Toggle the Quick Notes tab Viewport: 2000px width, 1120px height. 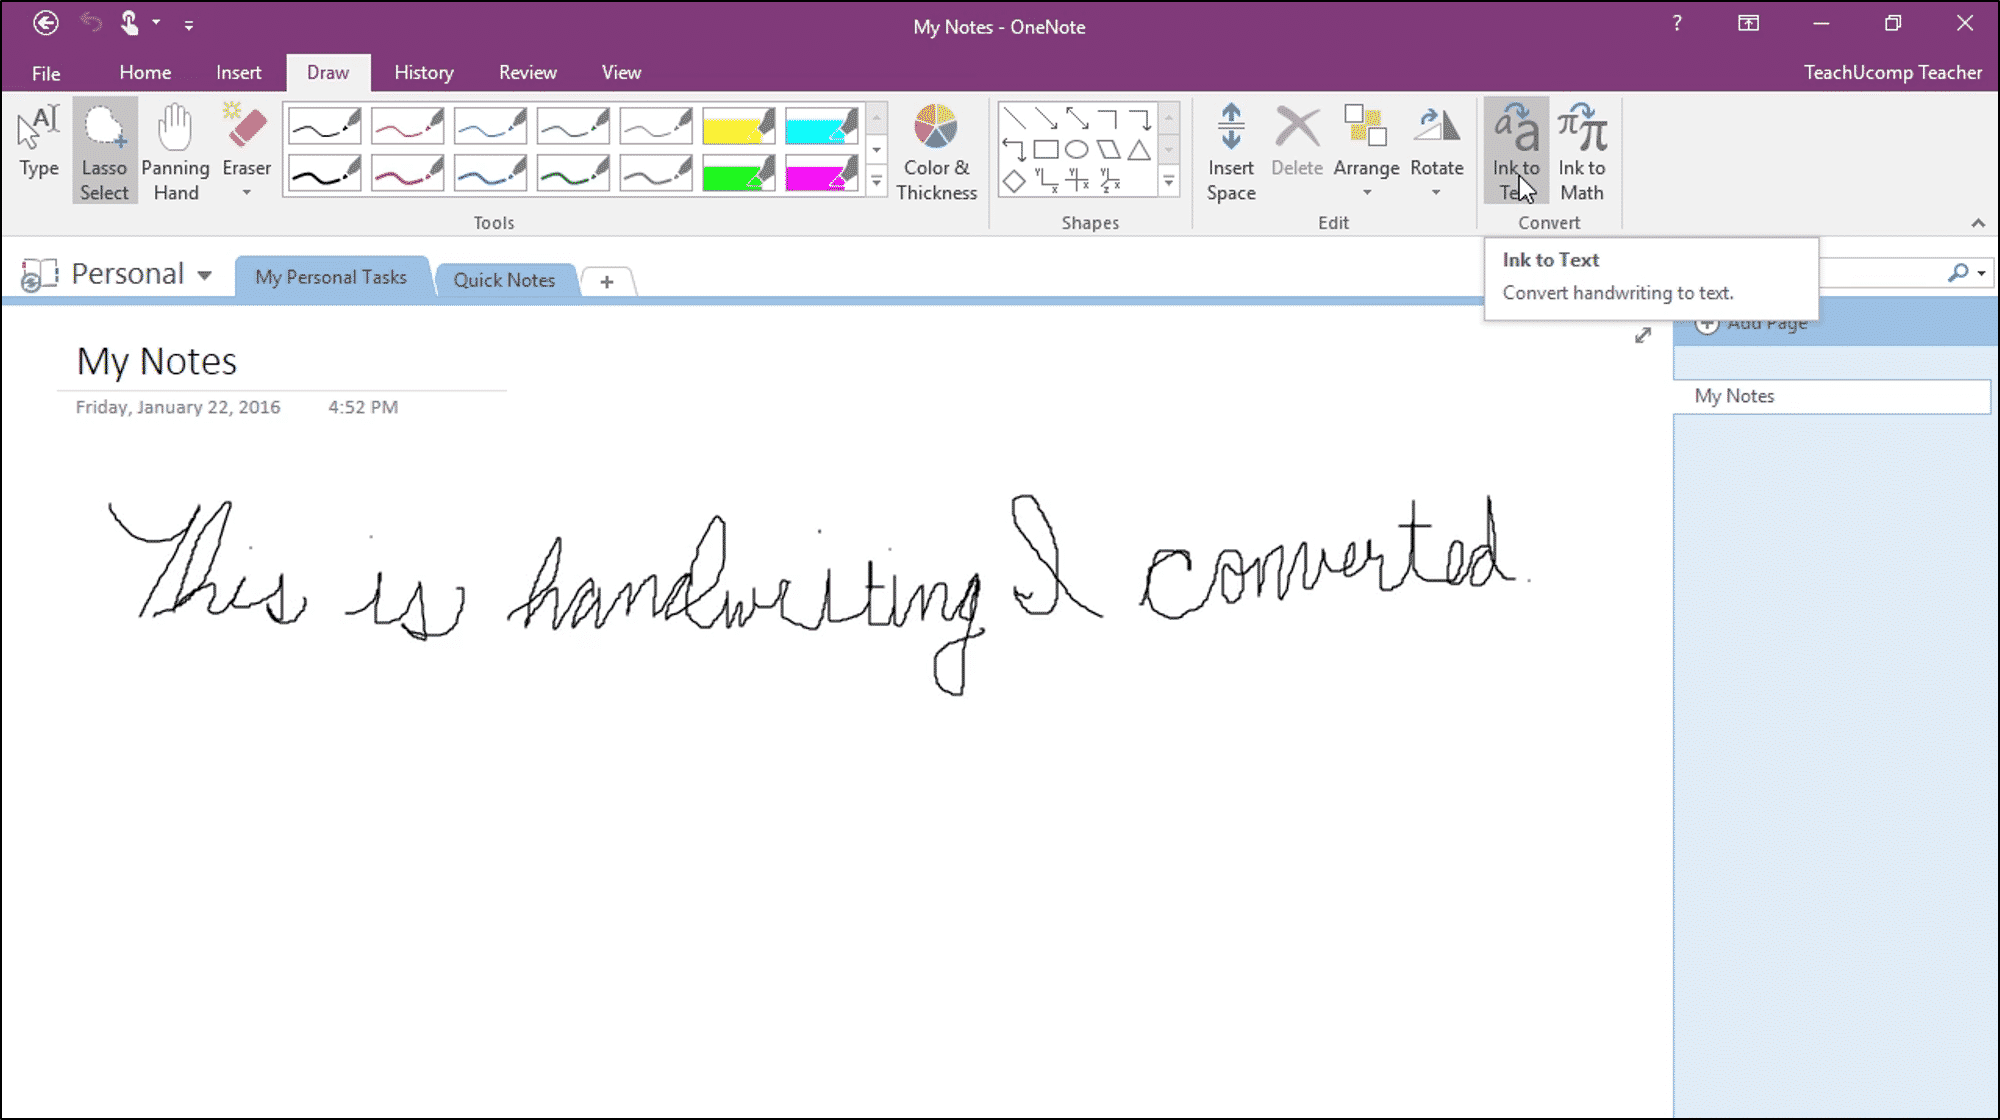coord(504,279)
